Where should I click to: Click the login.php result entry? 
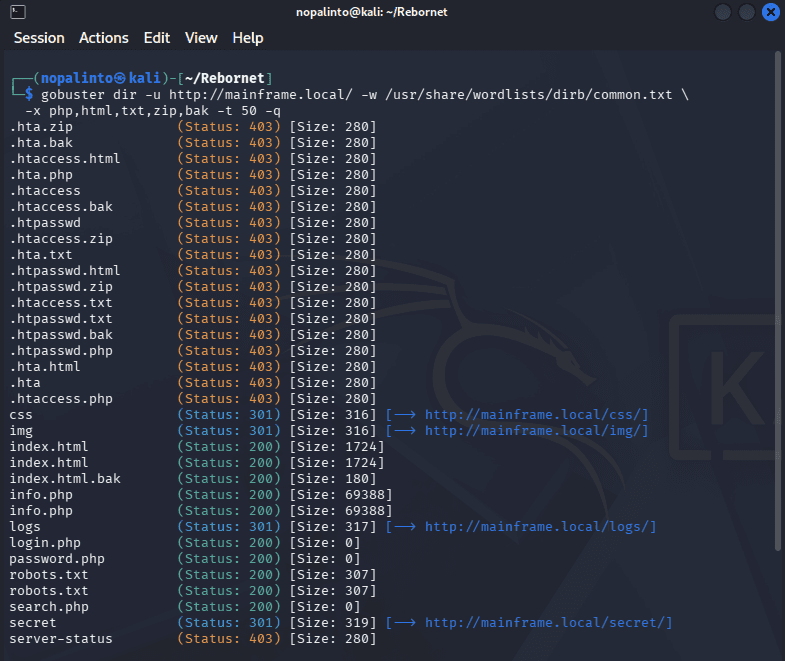coord(45,543)
